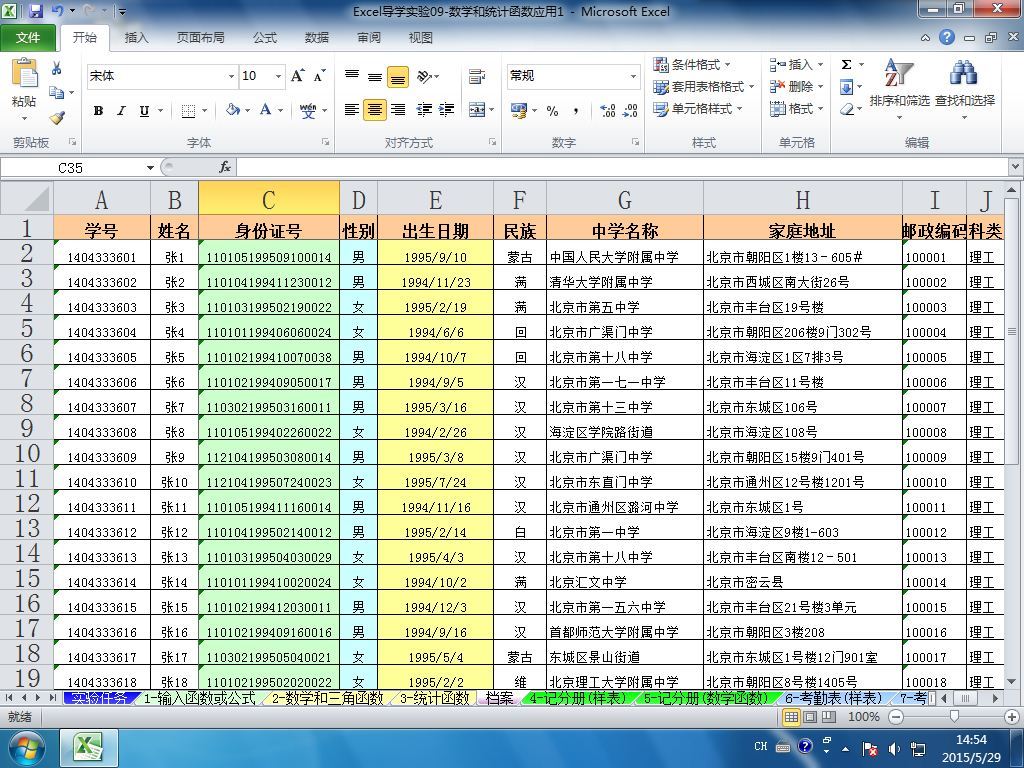The height and width of the screenshot is (768, 1024).
Task: Expand Format as Table menu
Action: pyautogui.click(x=703, y=86)
